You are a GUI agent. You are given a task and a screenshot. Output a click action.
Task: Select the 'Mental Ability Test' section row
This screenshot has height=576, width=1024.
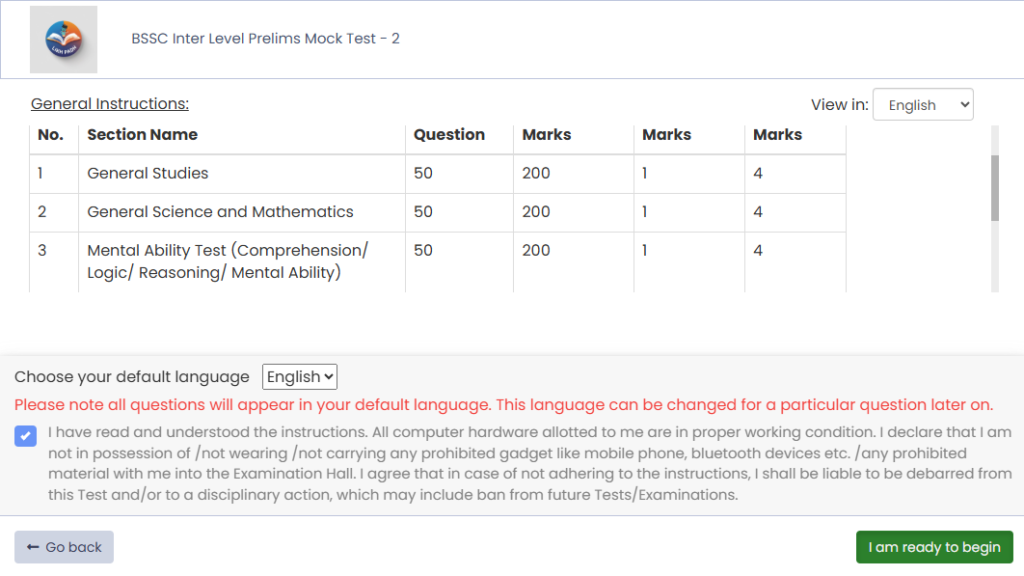(x=227, y=261)
